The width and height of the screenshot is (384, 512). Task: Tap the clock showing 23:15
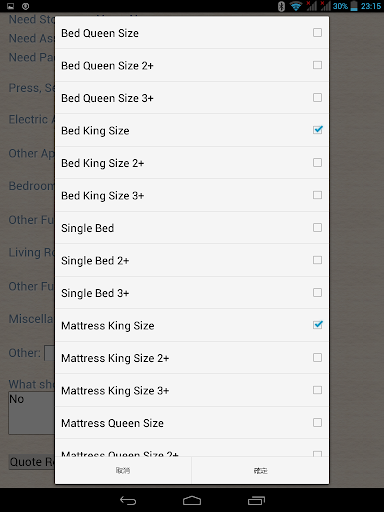pyautogui.click(x=371, y=6)
